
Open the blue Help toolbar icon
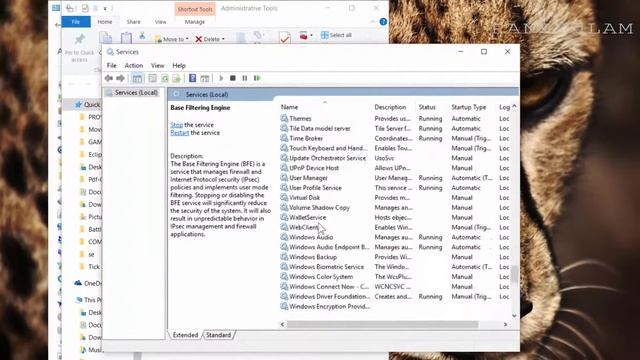[192, 78]
